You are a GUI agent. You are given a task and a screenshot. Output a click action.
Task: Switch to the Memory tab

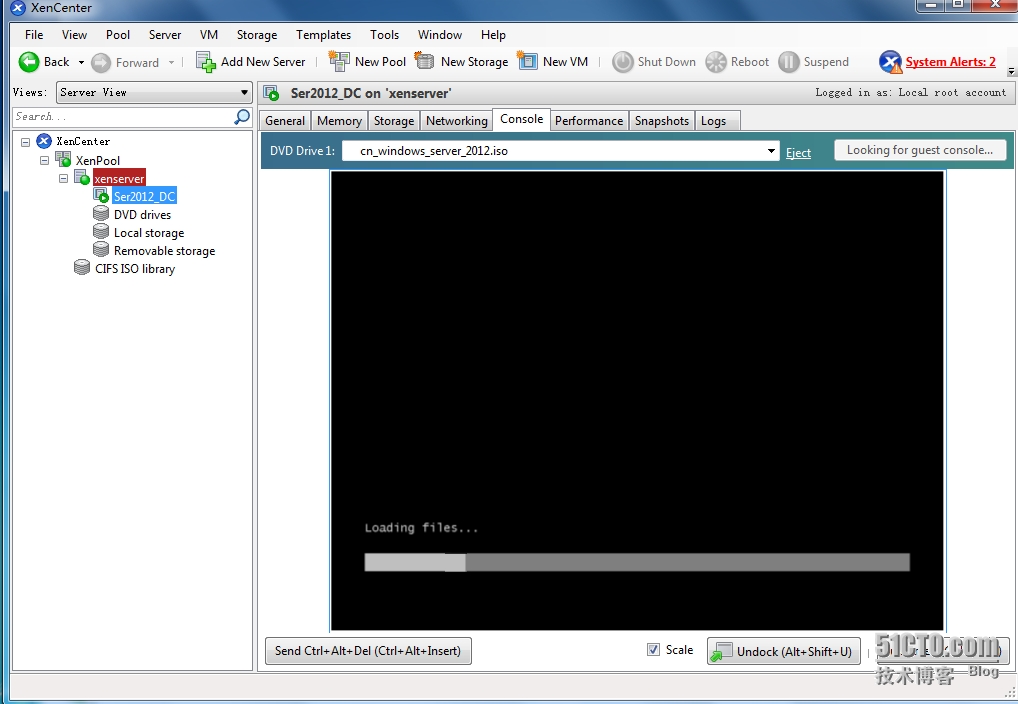click(339, 121)
